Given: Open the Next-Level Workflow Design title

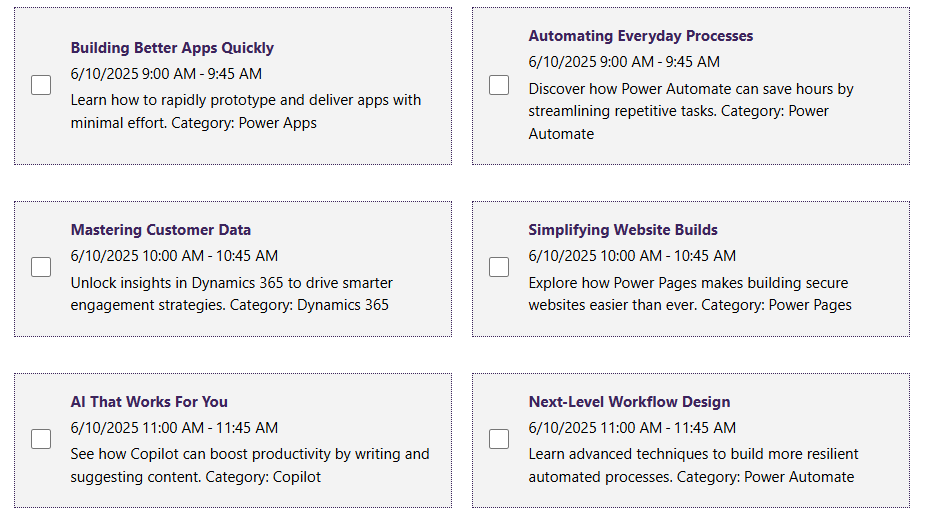Looking at the screenshot, I should 629,402.
